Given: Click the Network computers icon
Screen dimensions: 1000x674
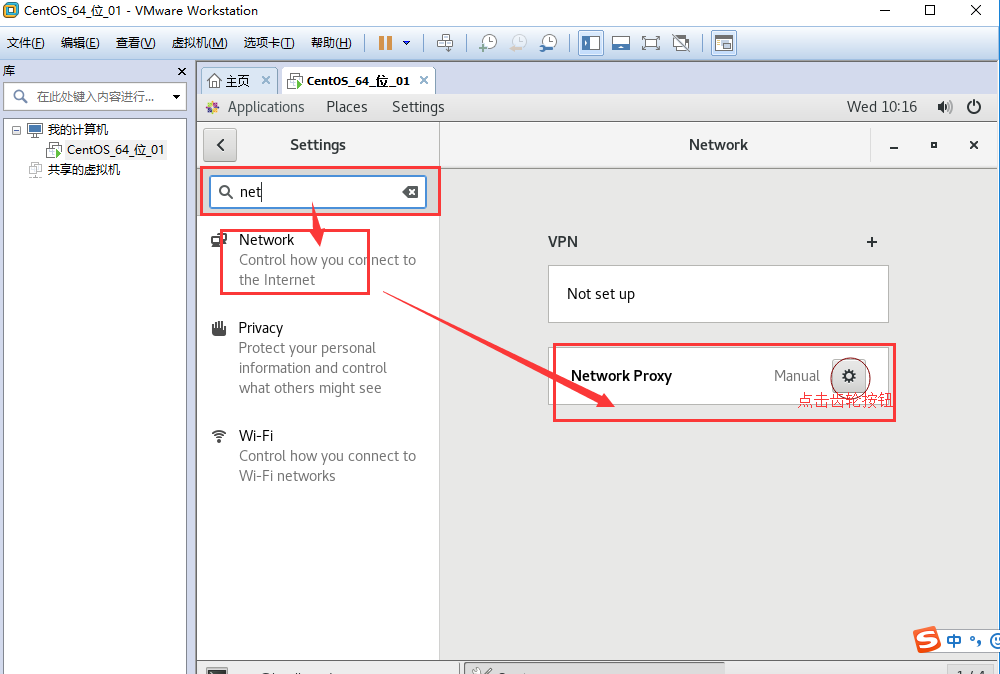Looking at the screenshot, I should click(219, 240).
